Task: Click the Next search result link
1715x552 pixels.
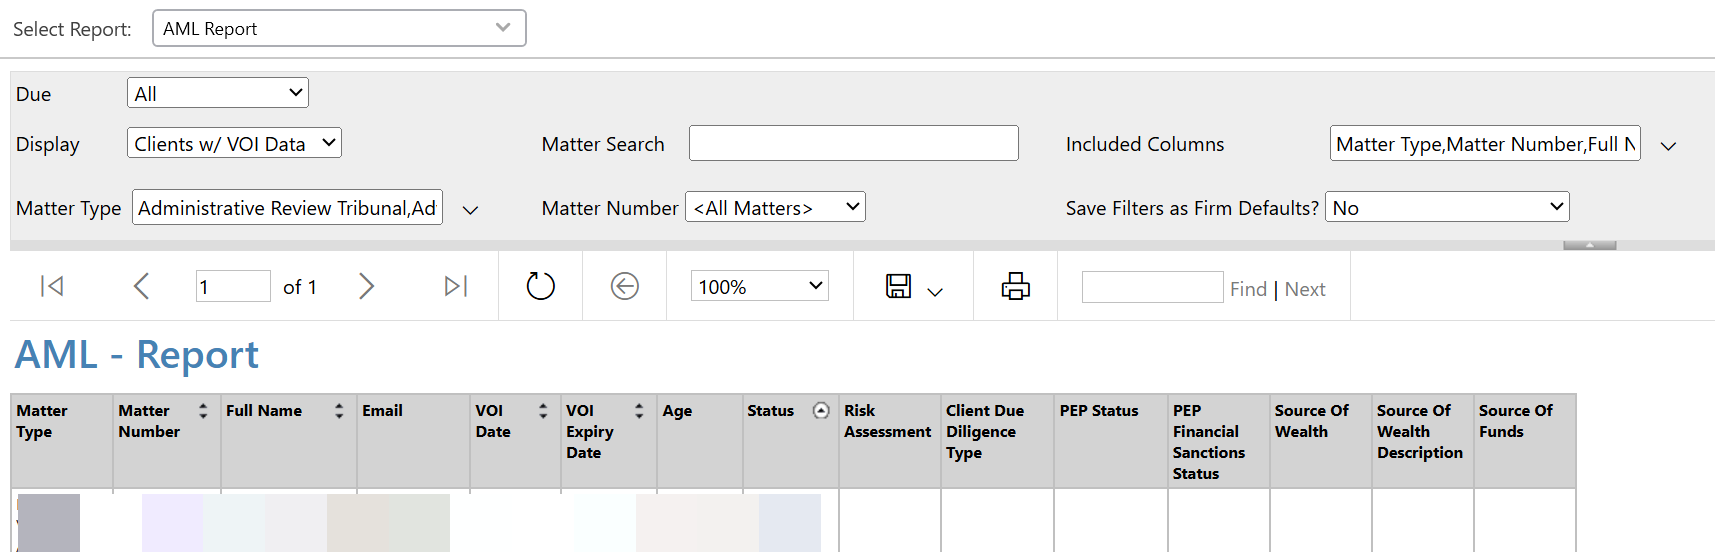Action: [x=1305, y=289]
